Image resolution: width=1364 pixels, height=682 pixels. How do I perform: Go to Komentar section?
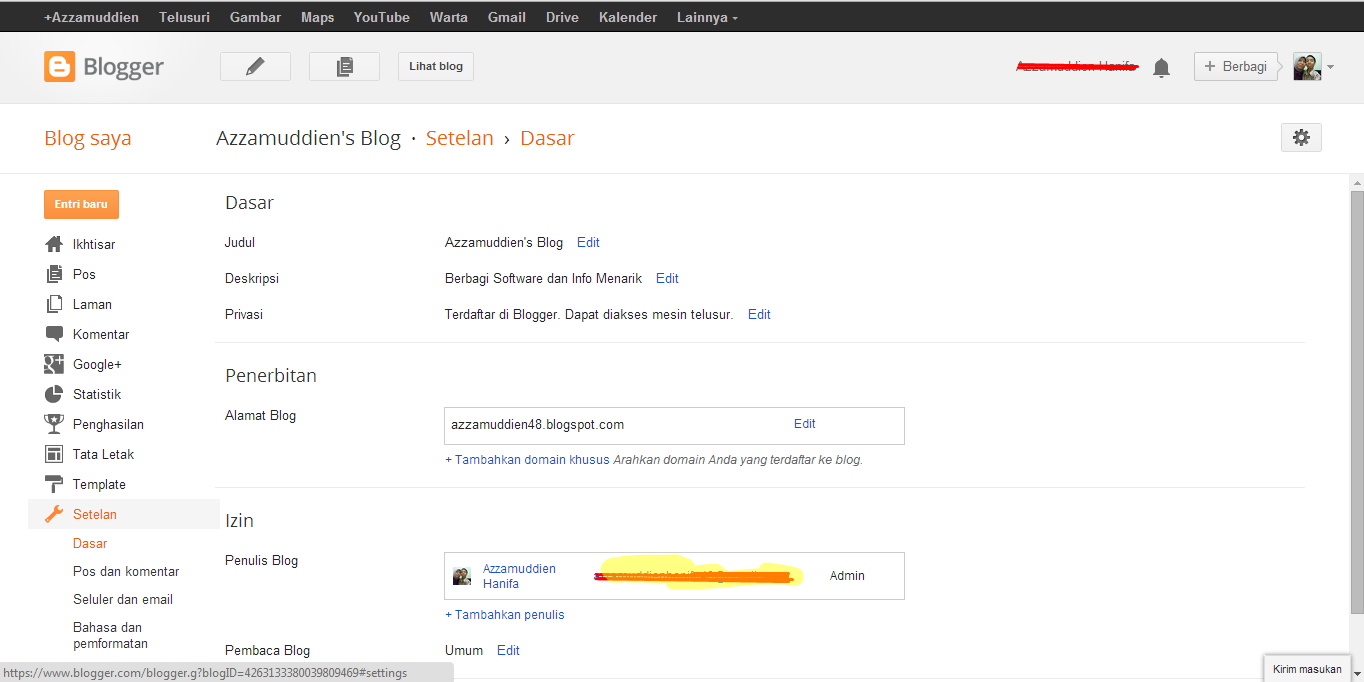click(x=101, y=334)
